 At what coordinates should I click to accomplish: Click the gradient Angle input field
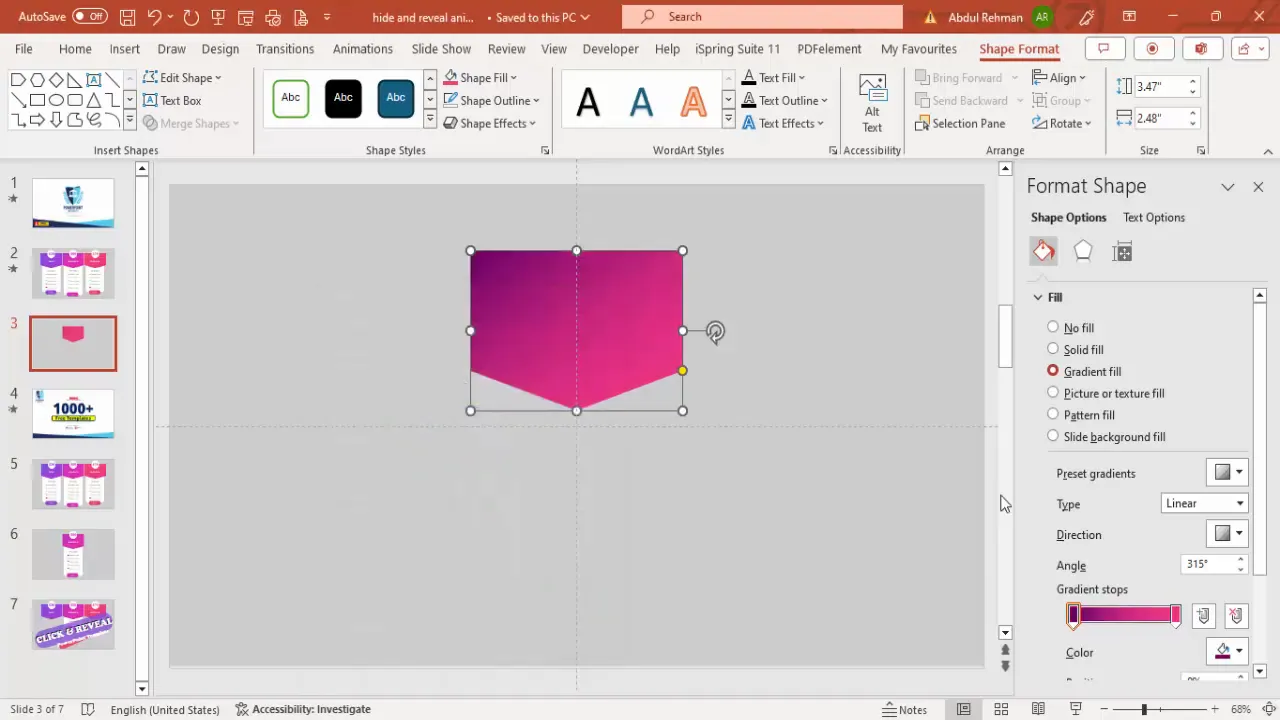pyautogui.click(x=1206, y=564)
